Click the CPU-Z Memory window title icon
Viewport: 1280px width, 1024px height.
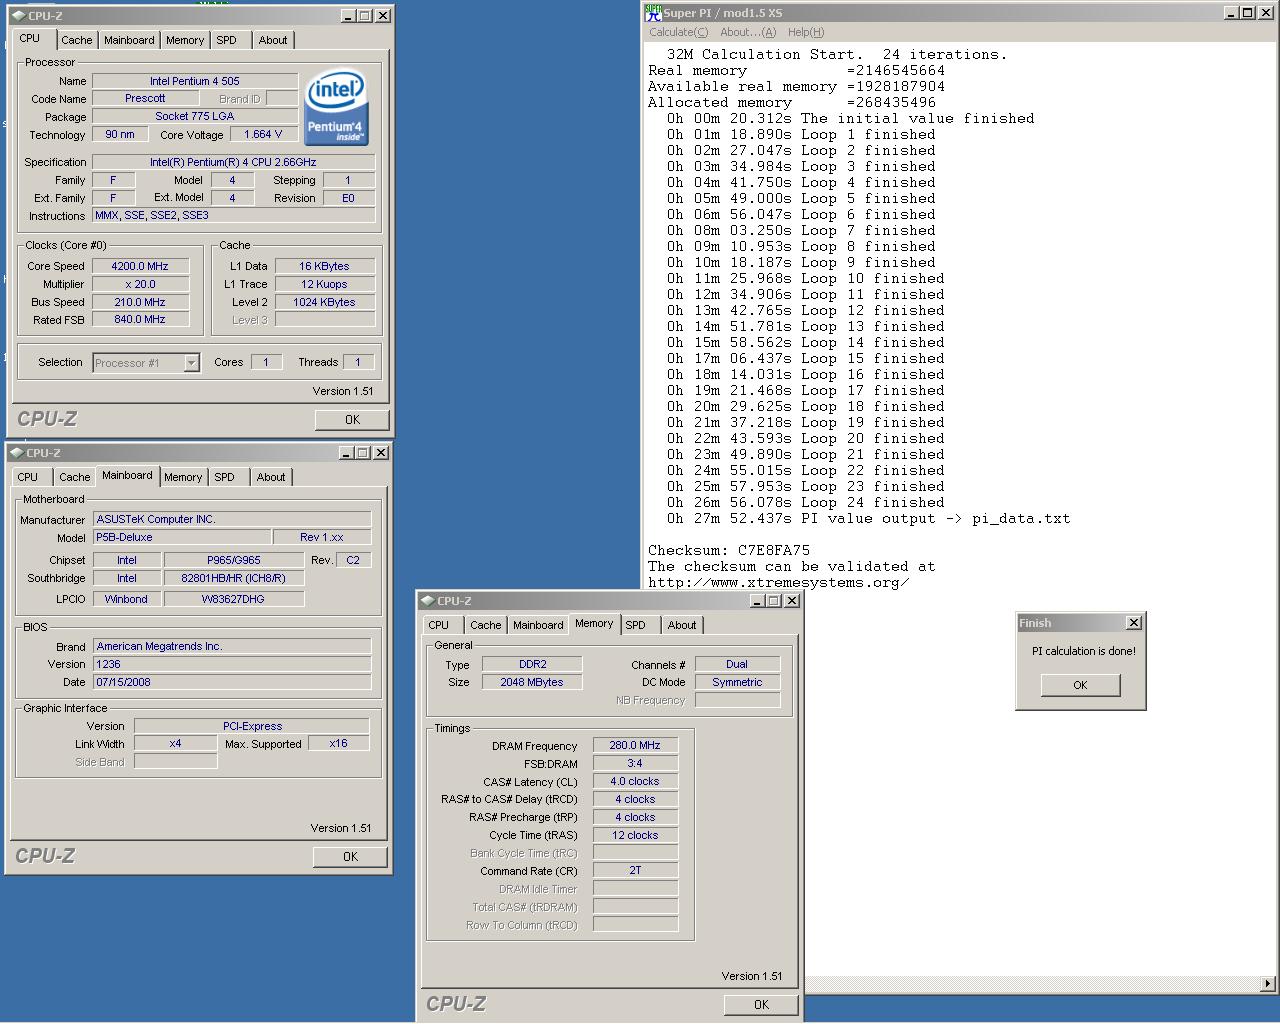pyautogui.click(x=428, y=601)
